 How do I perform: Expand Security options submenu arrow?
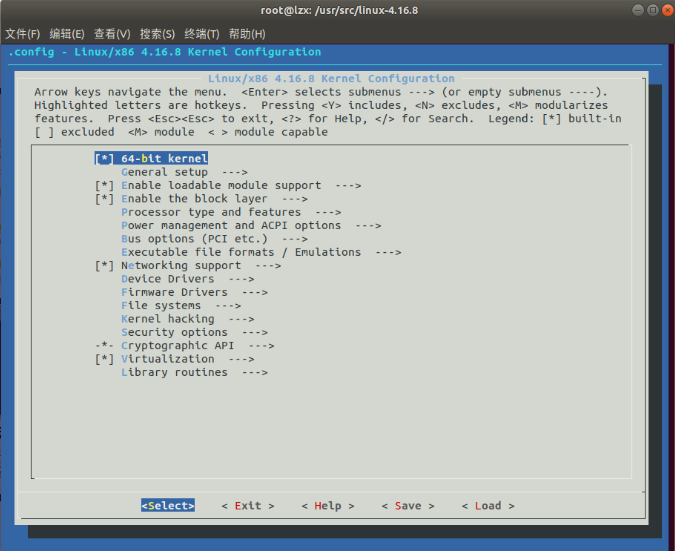[x=255, y=332]
